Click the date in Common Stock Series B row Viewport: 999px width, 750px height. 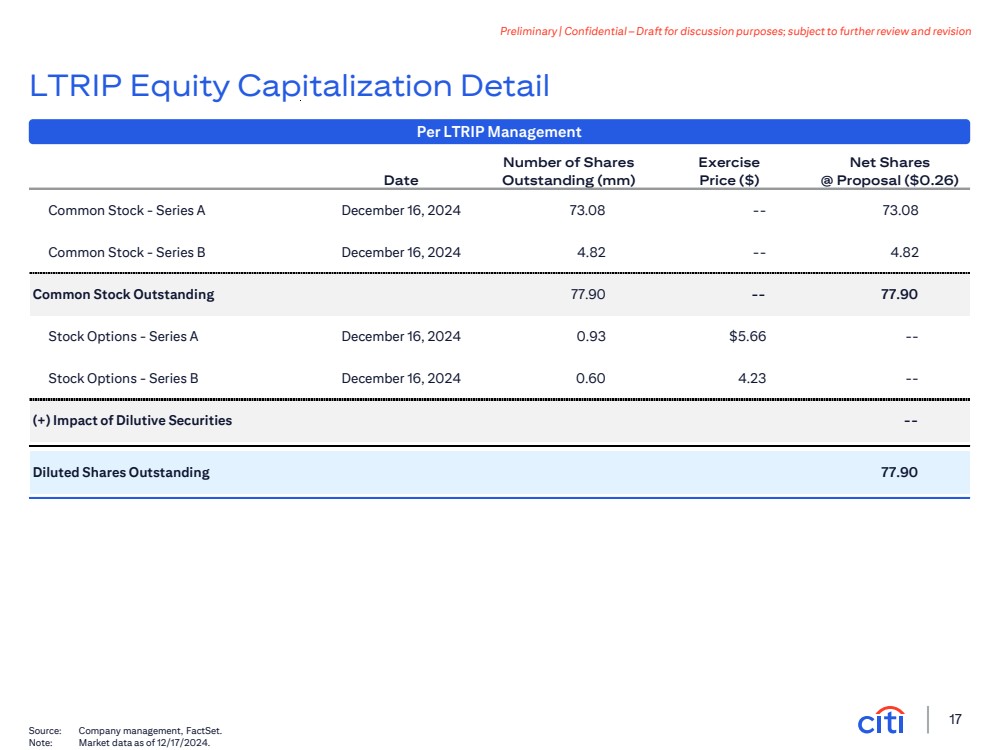point(401,252)
